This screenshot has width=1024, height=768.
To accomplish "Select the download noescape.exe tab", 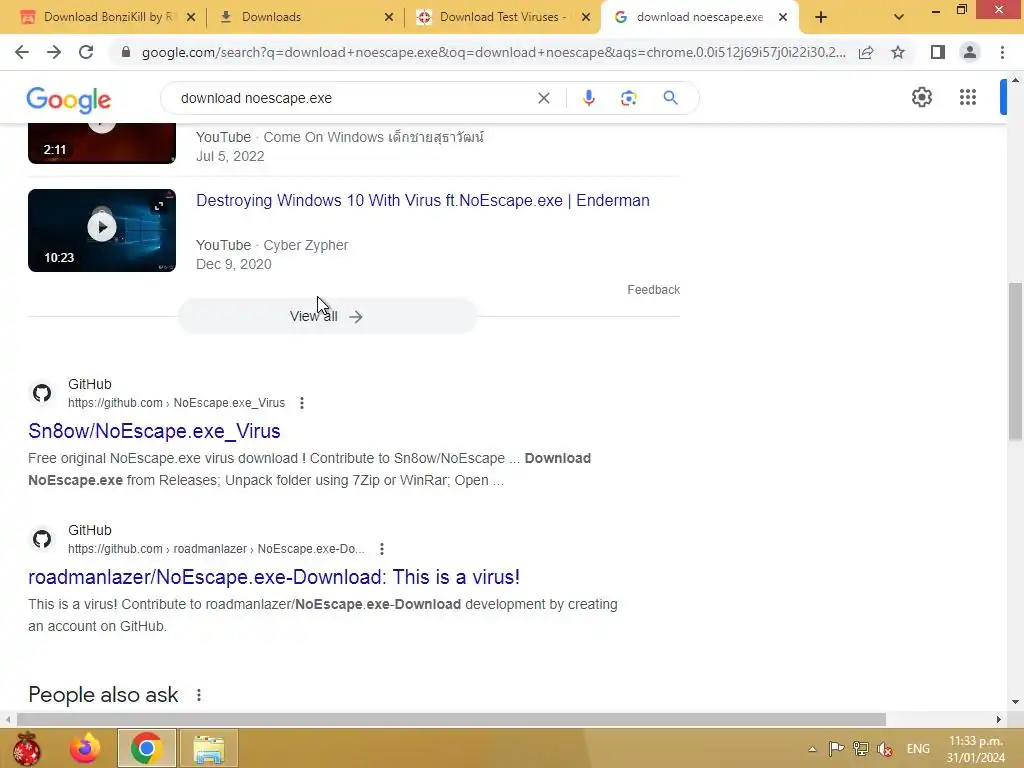I will point(699,17).
